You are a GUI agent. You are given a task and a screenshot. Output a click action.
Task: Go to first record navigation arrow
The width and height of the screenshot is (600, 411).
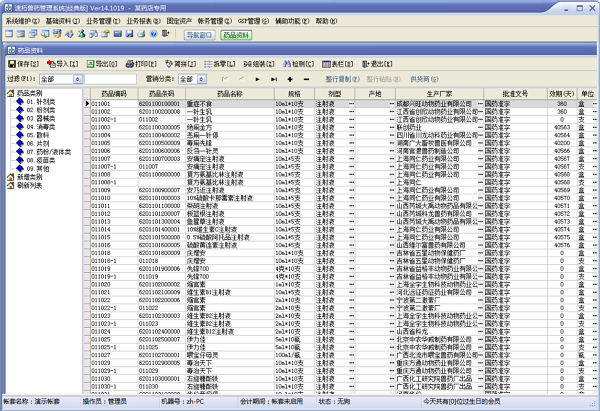[225, 79]
